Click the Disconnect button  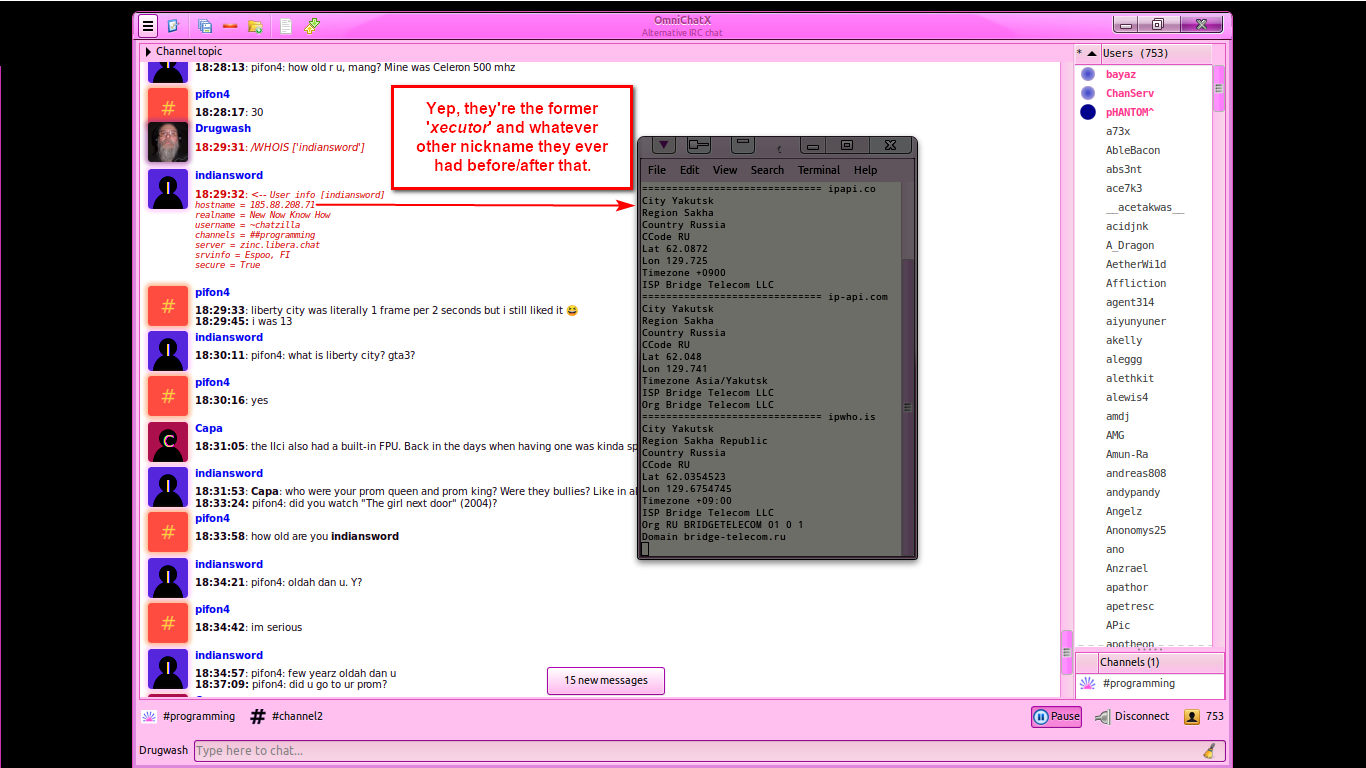click(1131, 717)
